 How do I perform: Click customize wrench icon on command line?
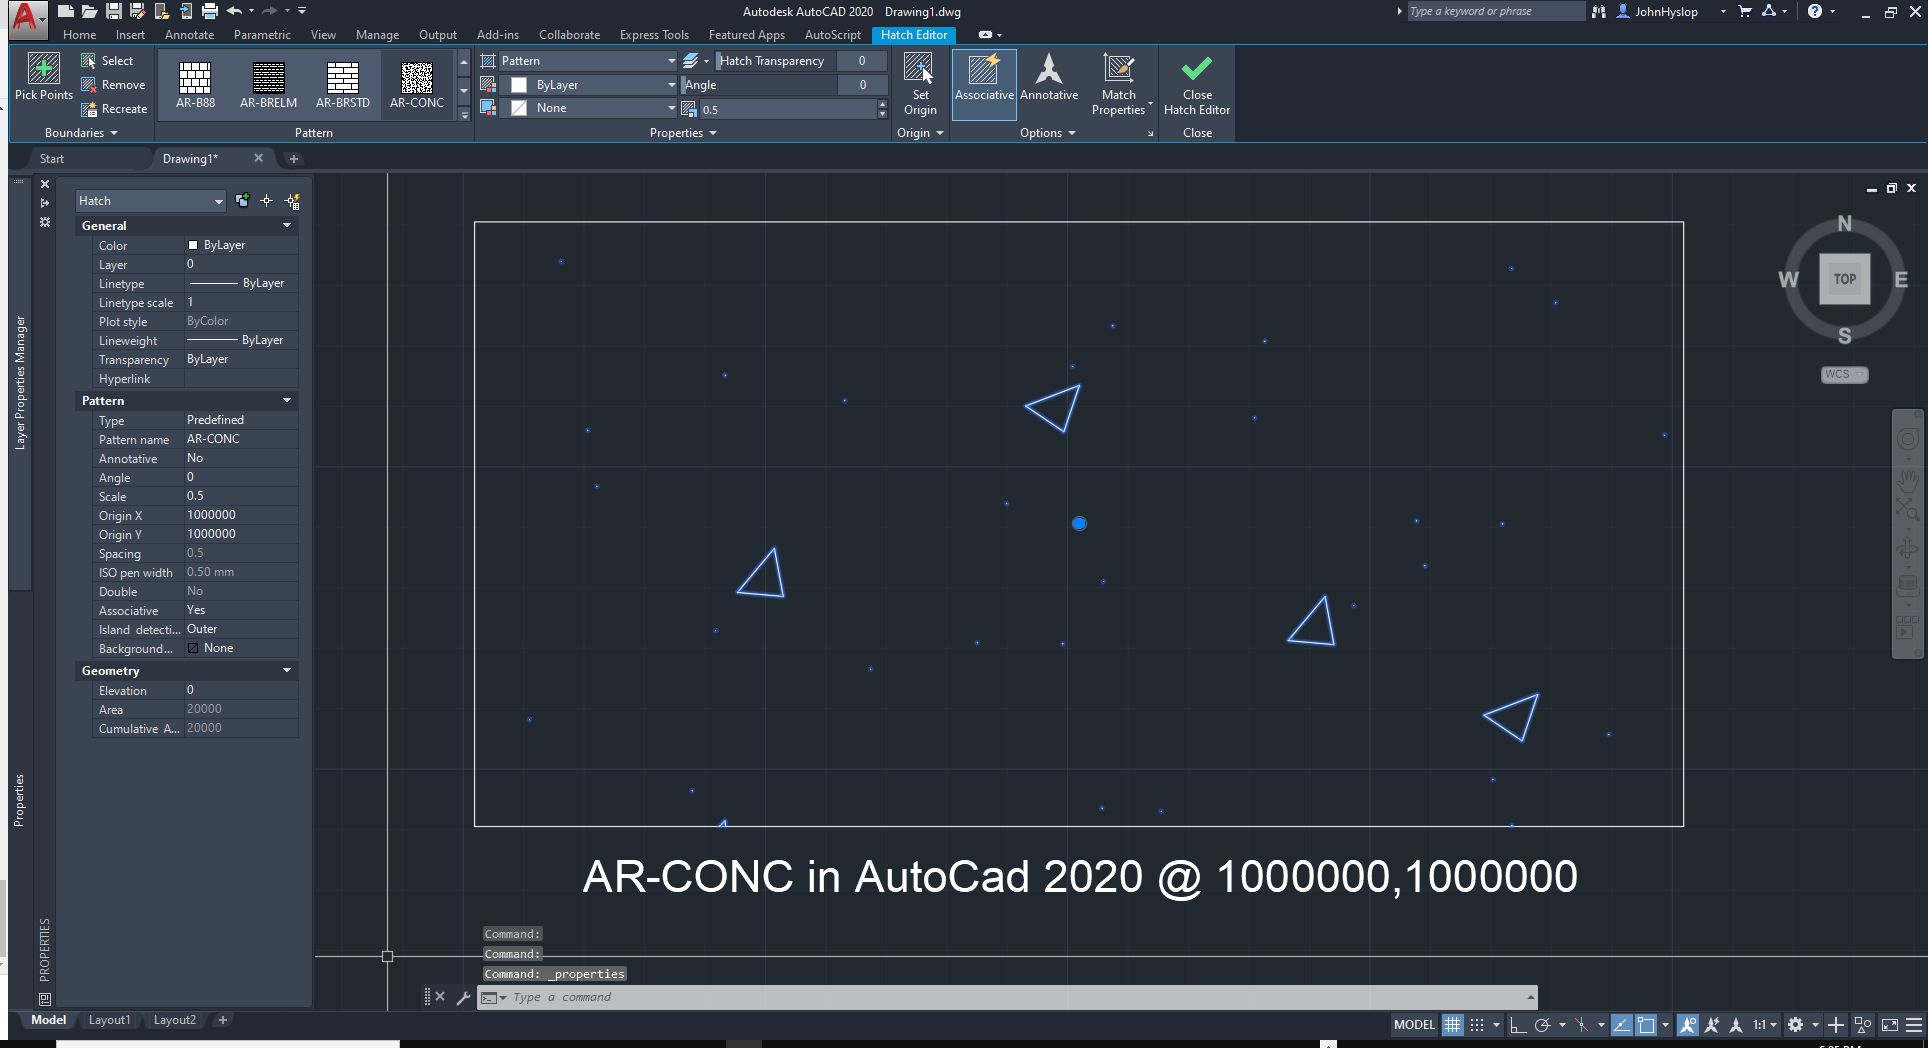click(463, 997)
